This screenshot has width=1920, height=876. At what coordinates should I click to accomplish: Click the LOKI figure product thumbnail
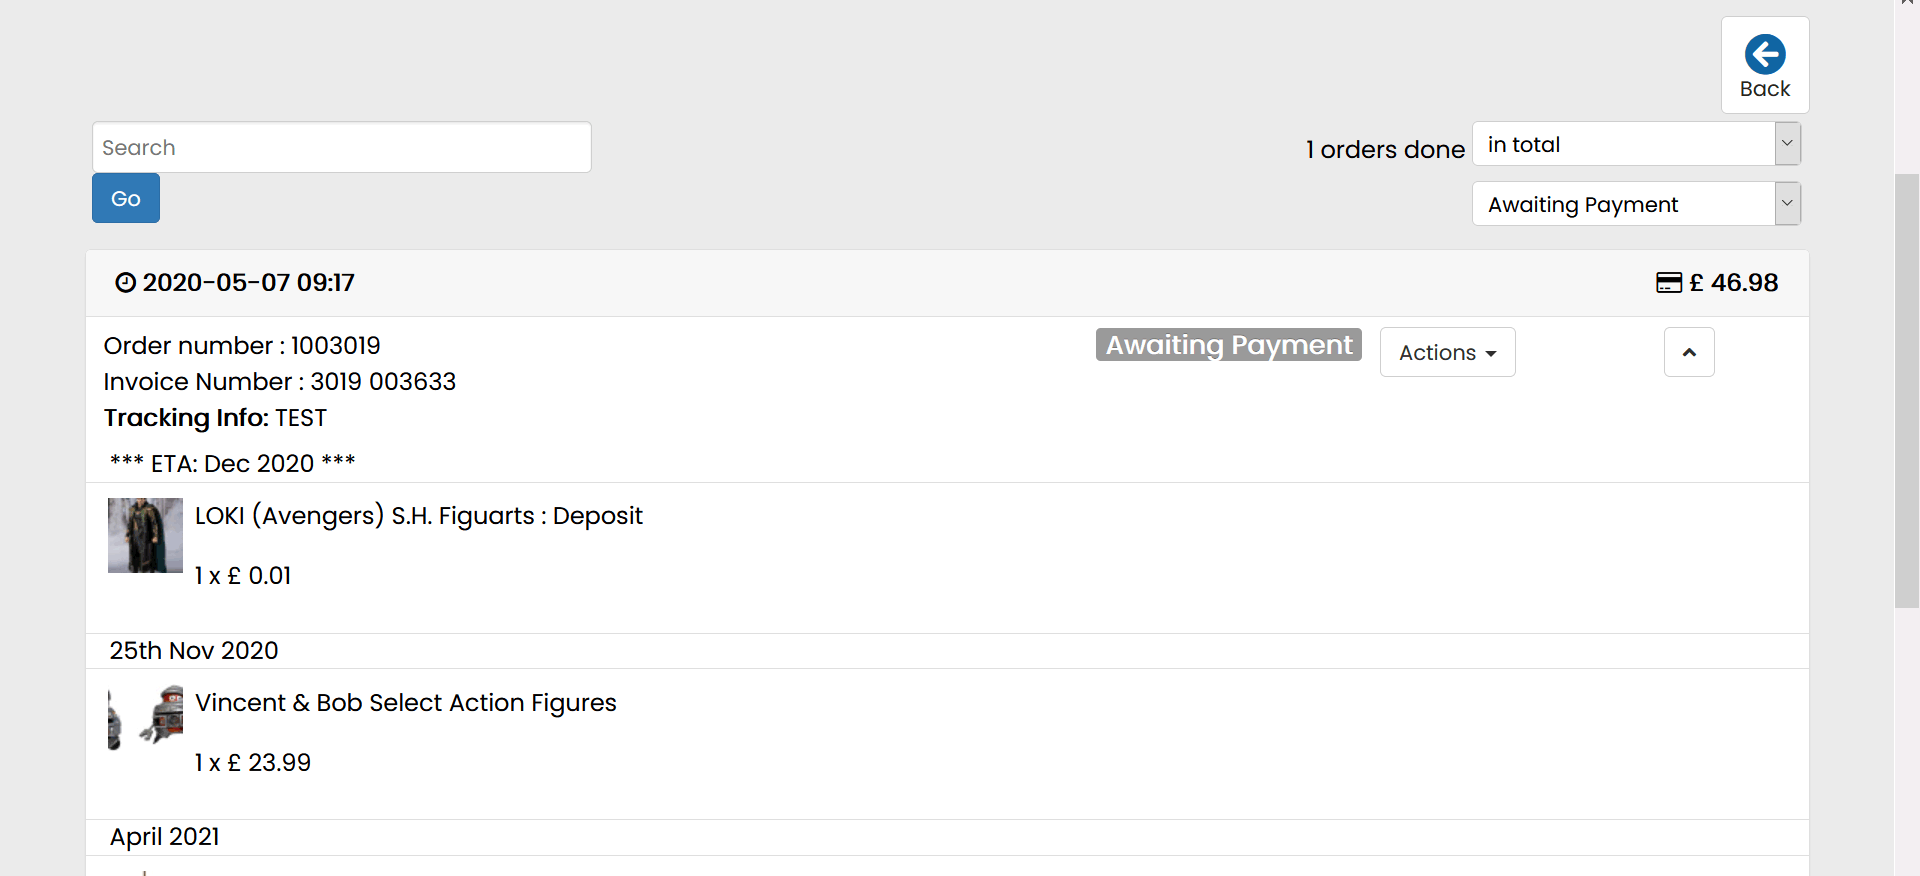pyautogui.click(x=145, y=535)
